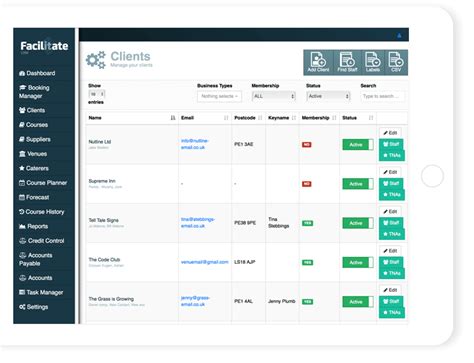Open Staff for Tell Tale Signs
This screenshot has width=474, height=363.
391,223
